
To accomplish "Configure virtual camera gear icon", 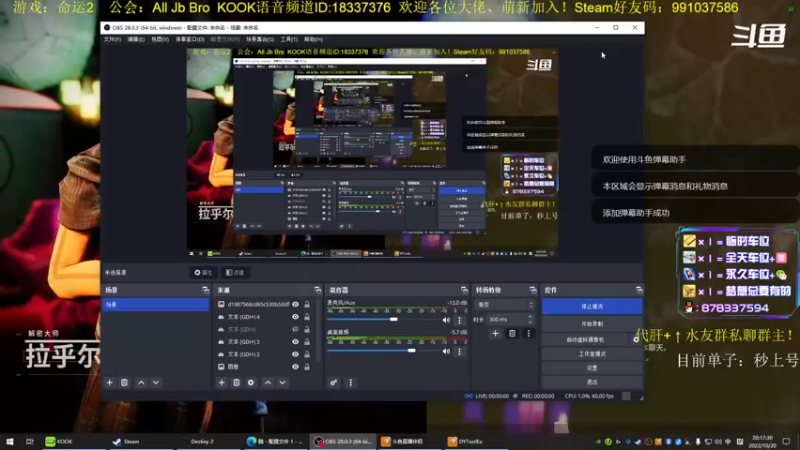I will [x=636, y=339].
